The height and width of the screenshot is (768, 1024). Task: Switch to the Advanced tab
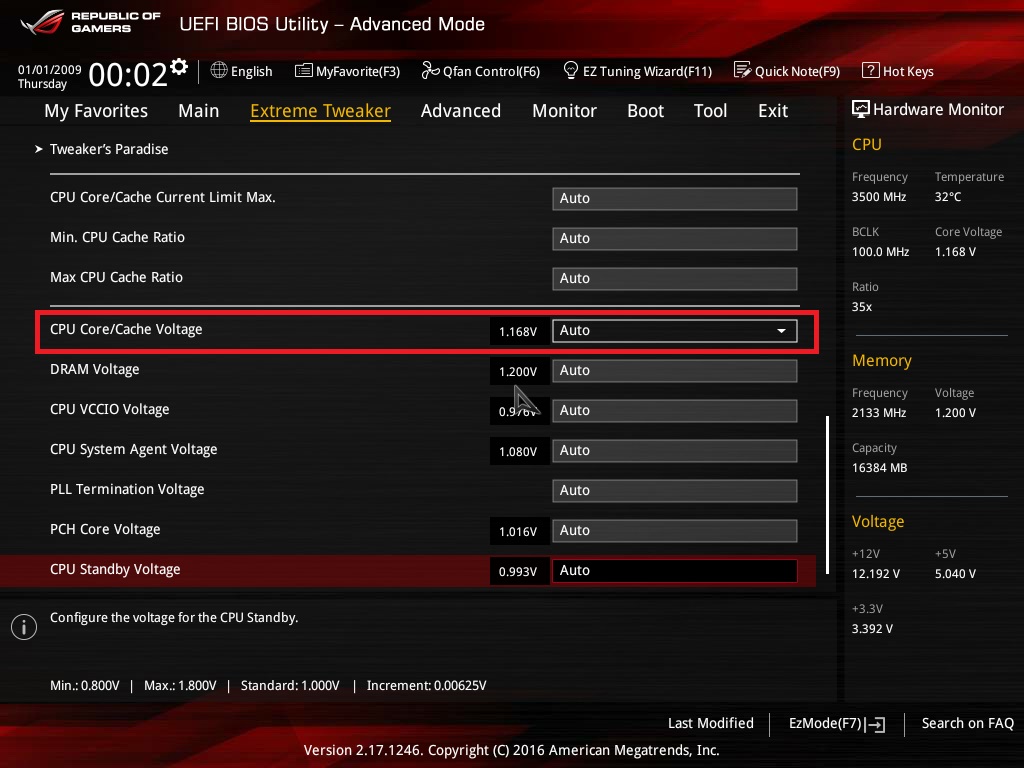tap(460, 111)
